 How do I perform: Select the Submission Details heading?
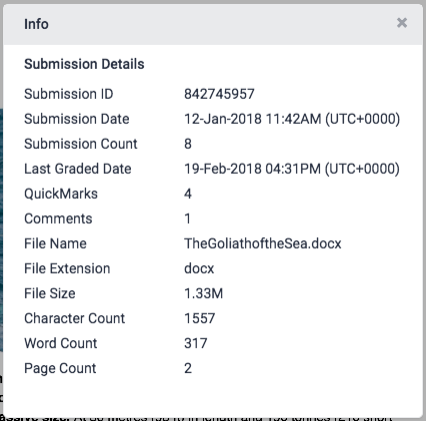click(84, 64)
